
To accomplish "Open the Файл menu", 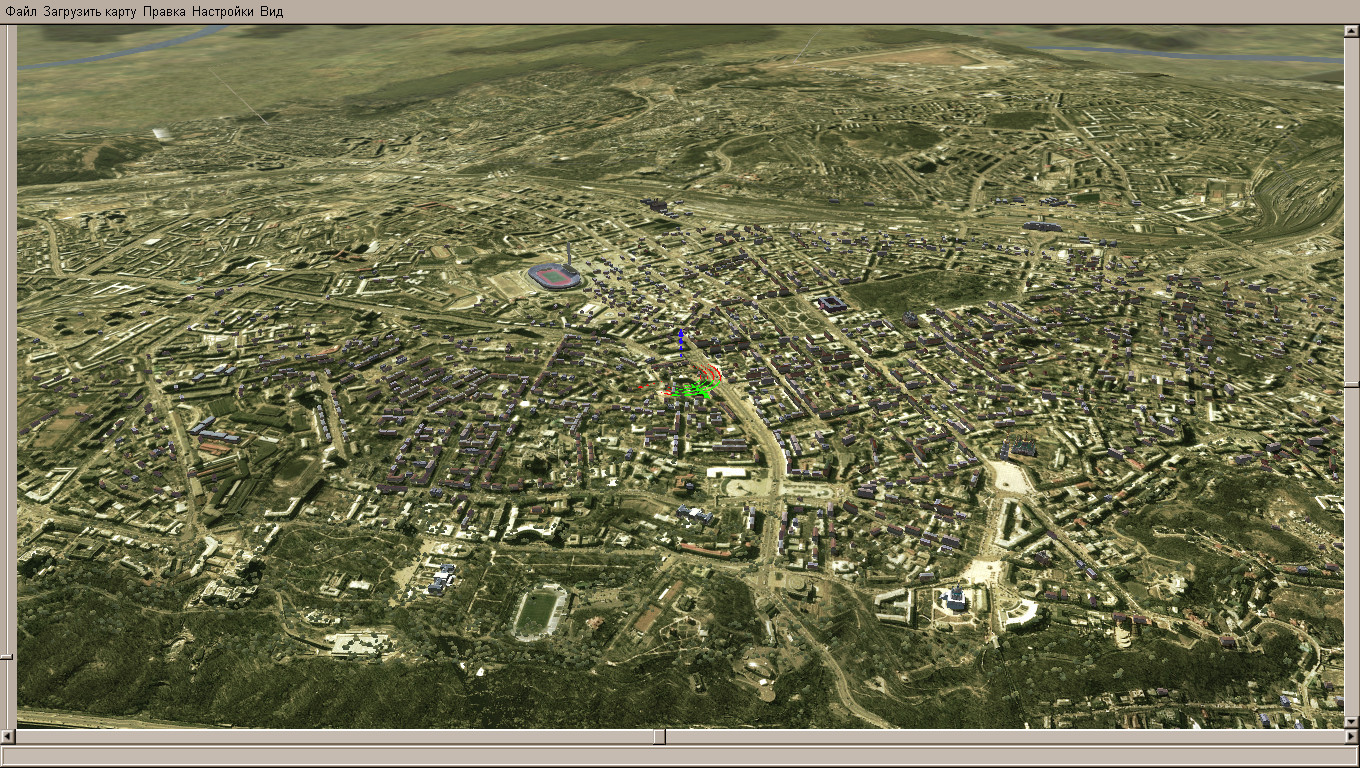I will (21, 12).
